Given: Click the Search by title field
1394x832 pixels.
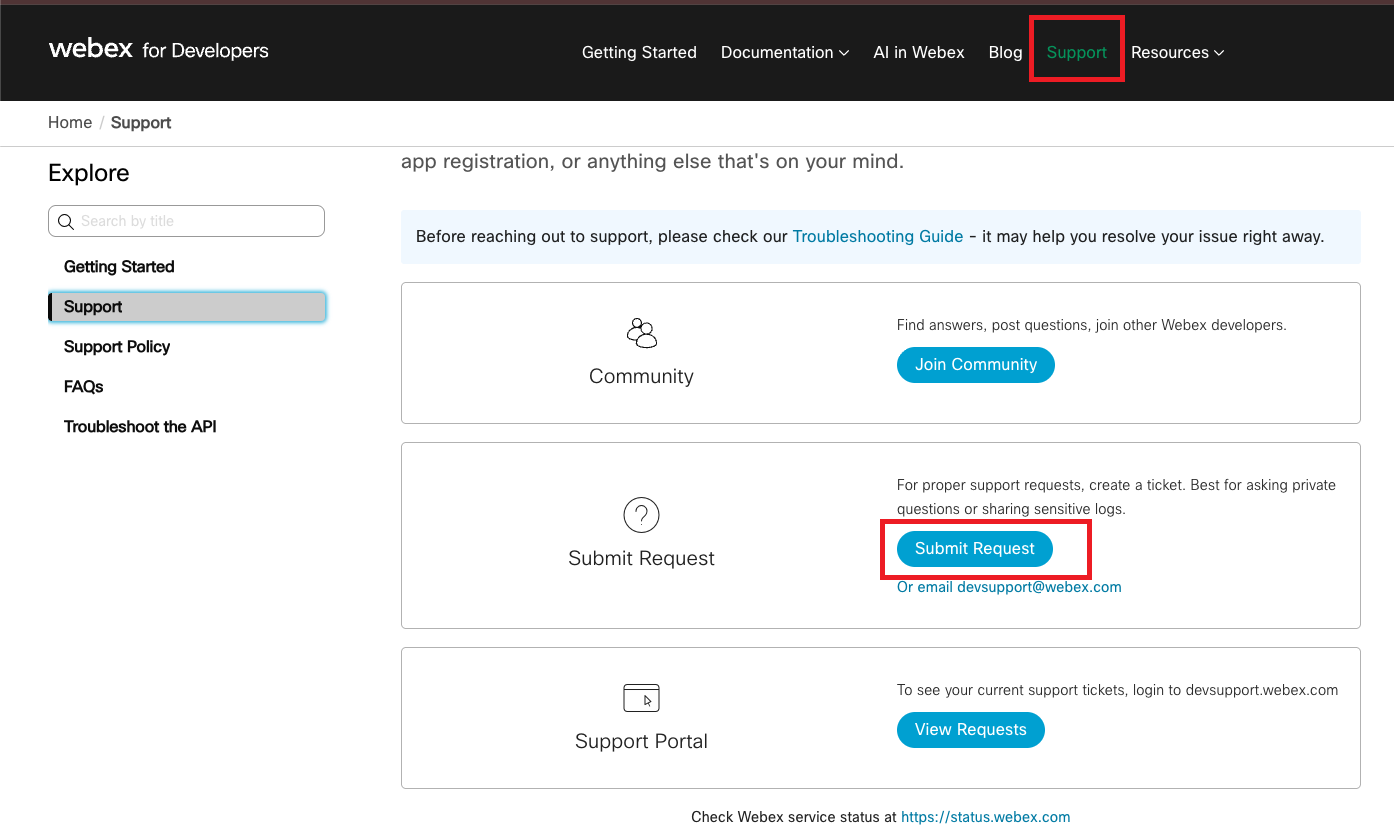Looking at the screenshot, I should 186,221.
